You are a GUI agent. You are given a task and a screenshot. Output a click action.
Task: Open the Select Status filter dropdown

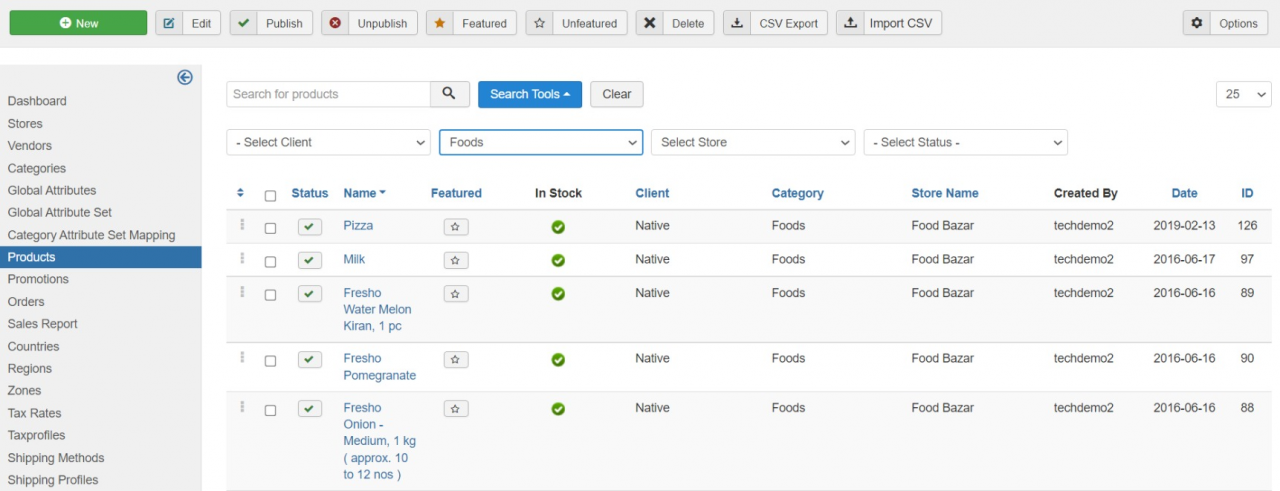[965, 142]
